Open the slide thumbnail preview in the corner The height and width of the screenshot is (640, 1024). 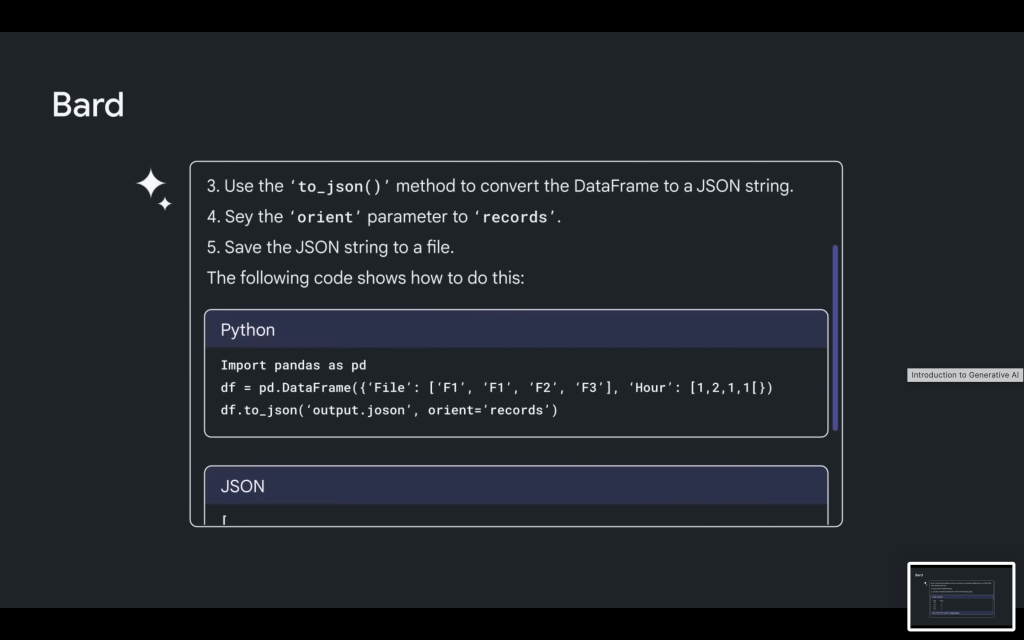[960, 596]
